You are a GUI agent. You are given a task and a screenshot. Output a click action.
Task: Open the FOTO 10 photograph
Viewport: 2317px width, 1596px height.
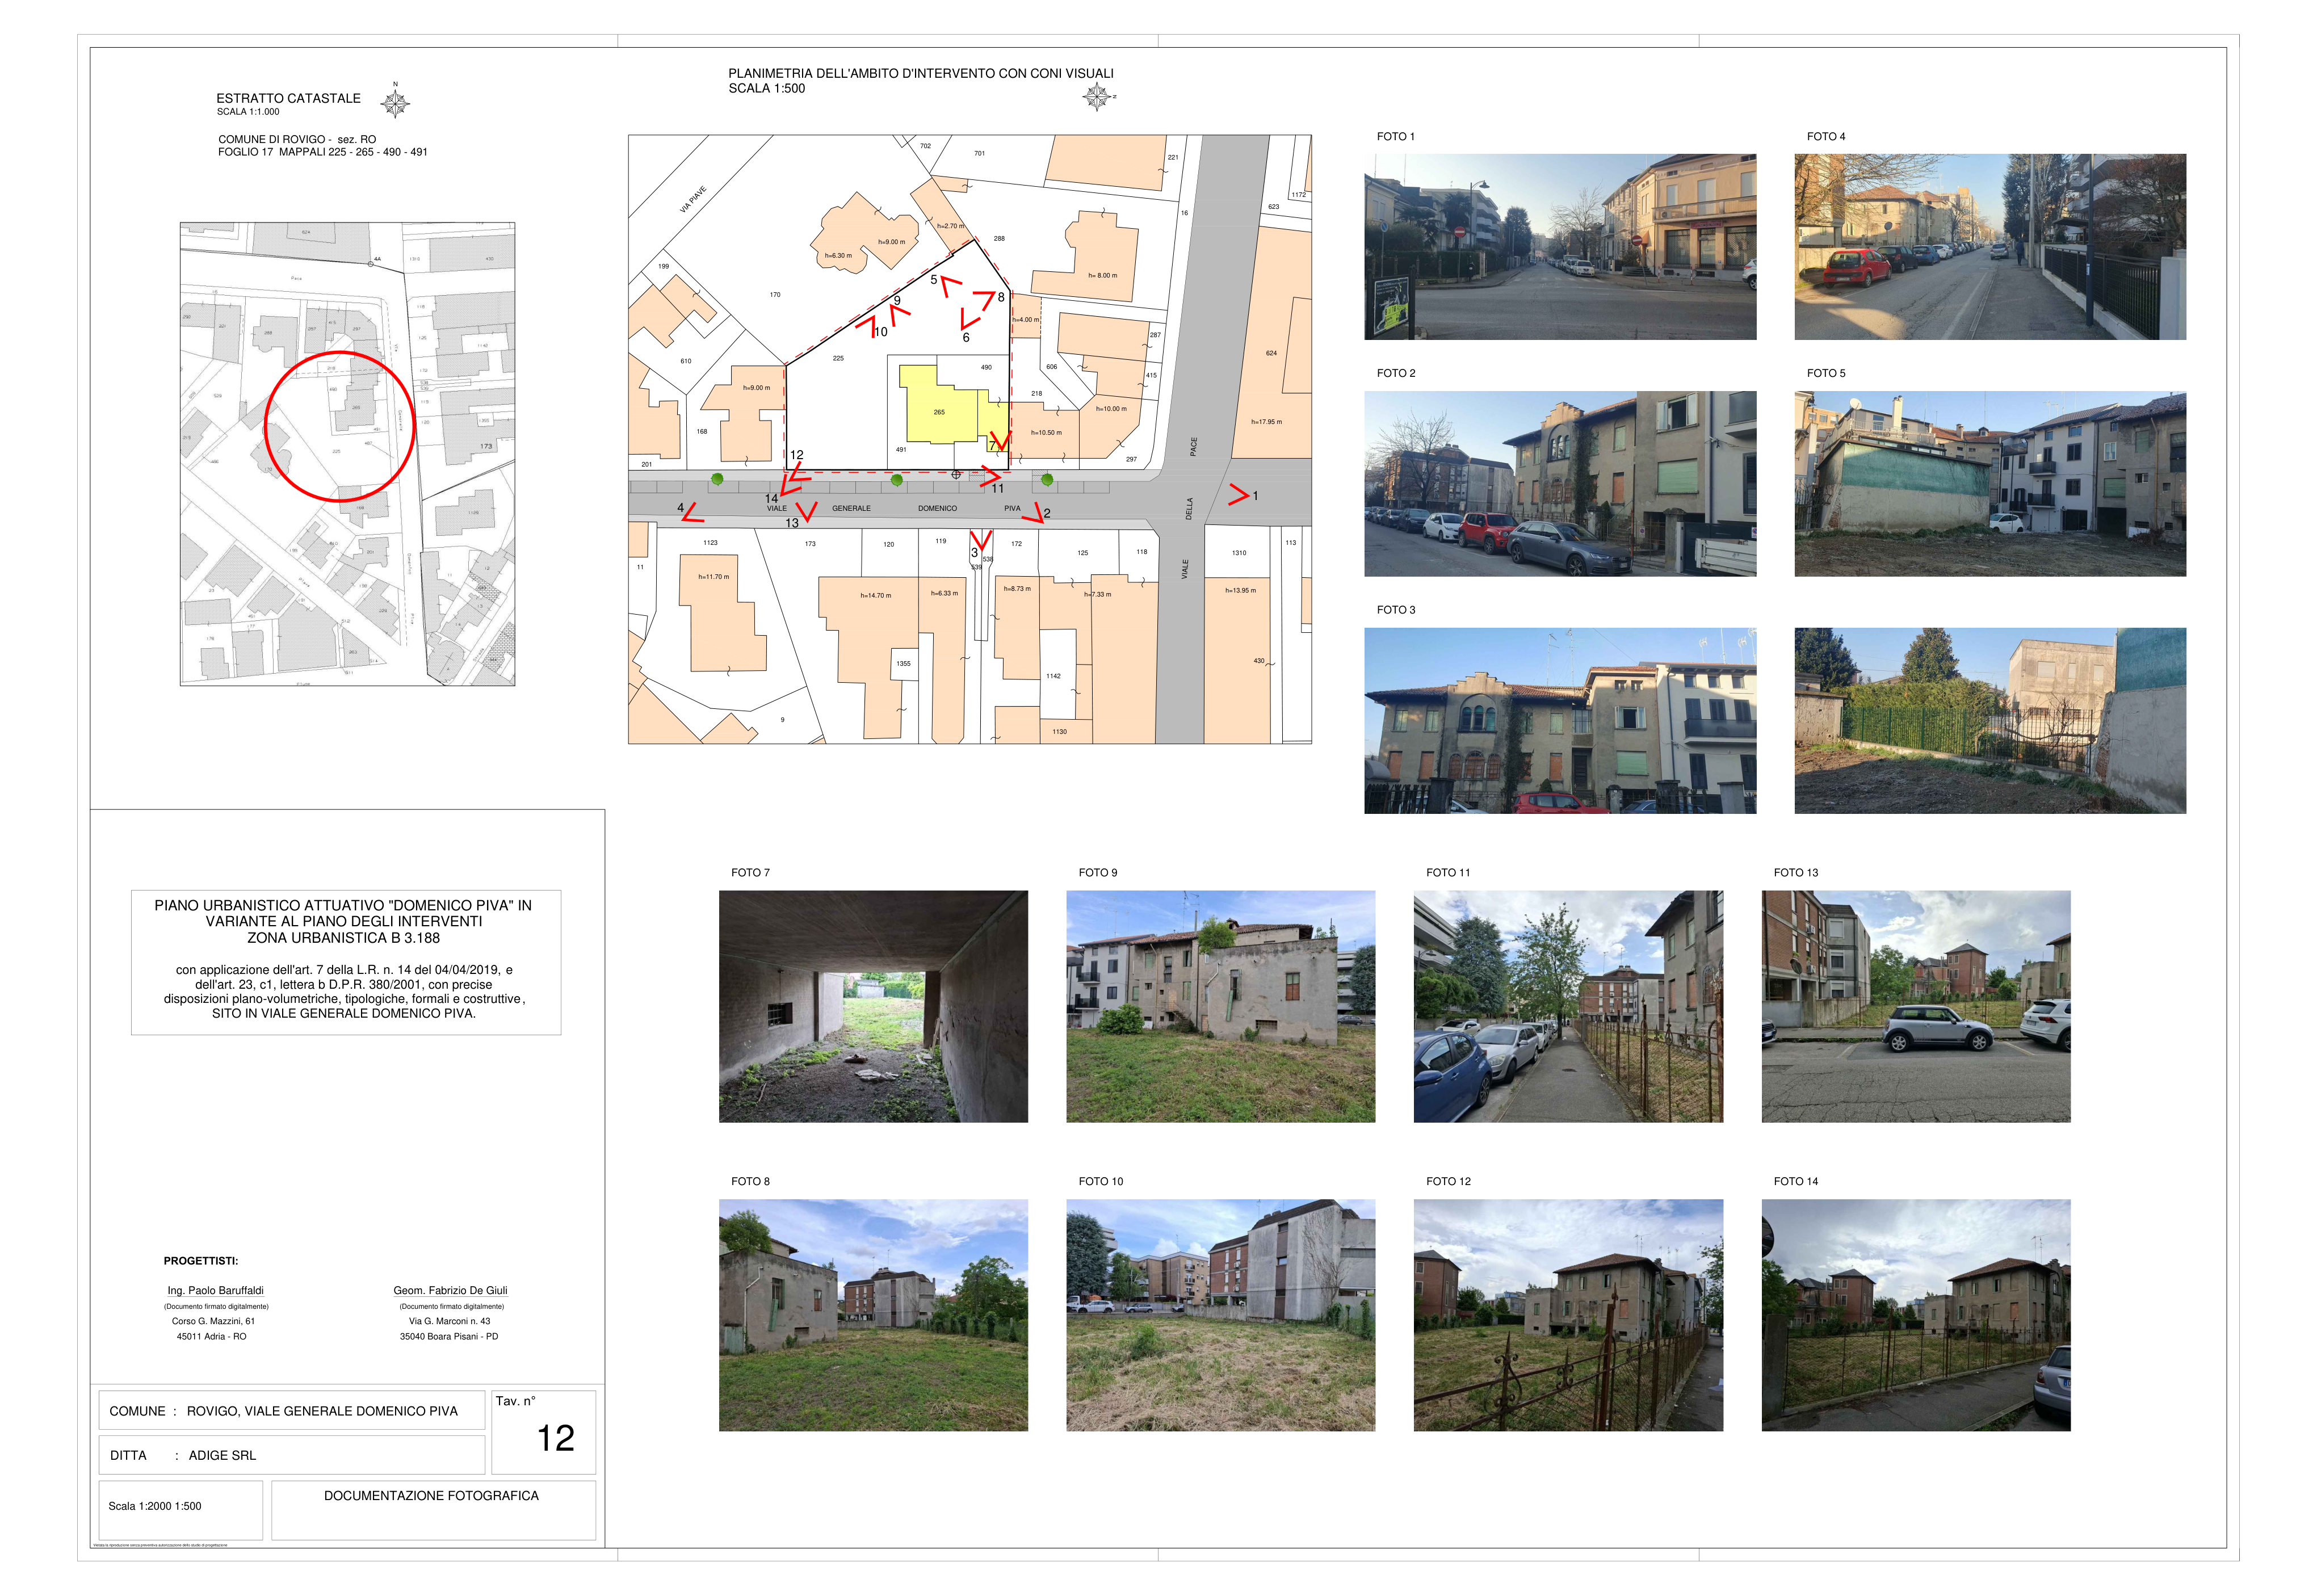click(x=1220, y=1315)
